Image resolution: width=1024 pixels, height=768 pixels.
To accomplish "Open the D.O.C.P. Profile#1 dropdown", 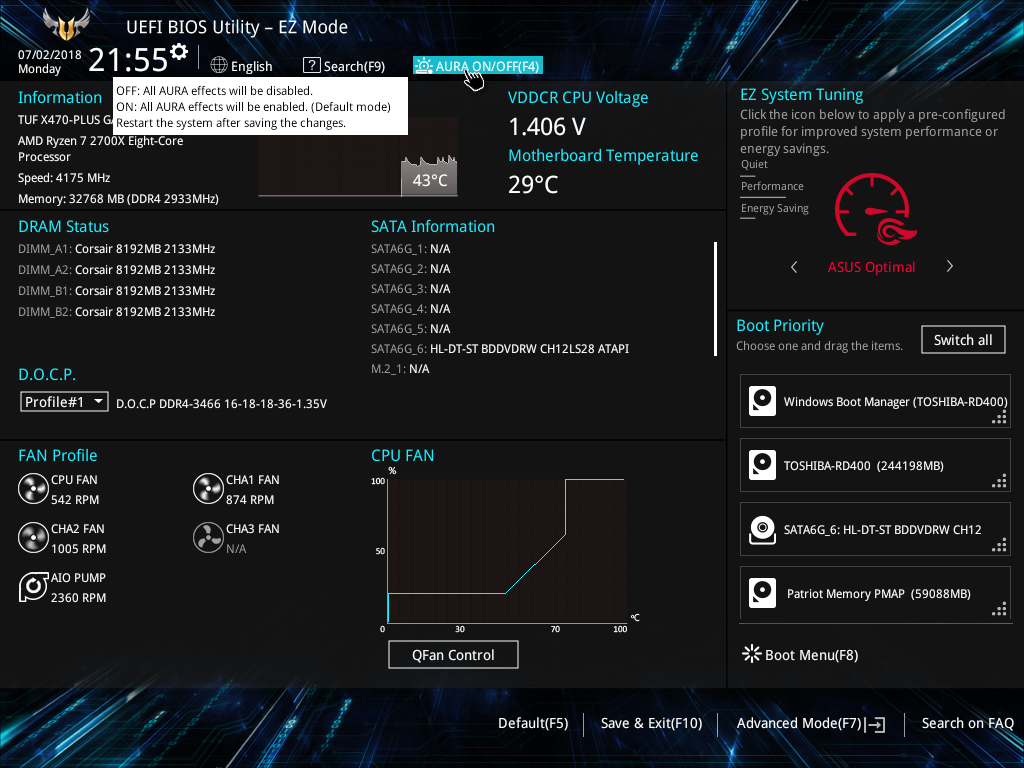I will [64, 402].
